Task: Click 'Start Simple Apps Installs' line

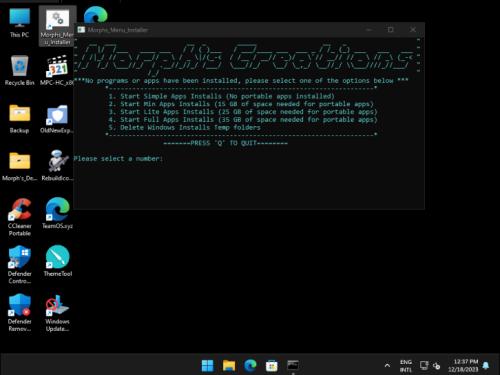Action: pyautogui.click(x=221, y=96)
